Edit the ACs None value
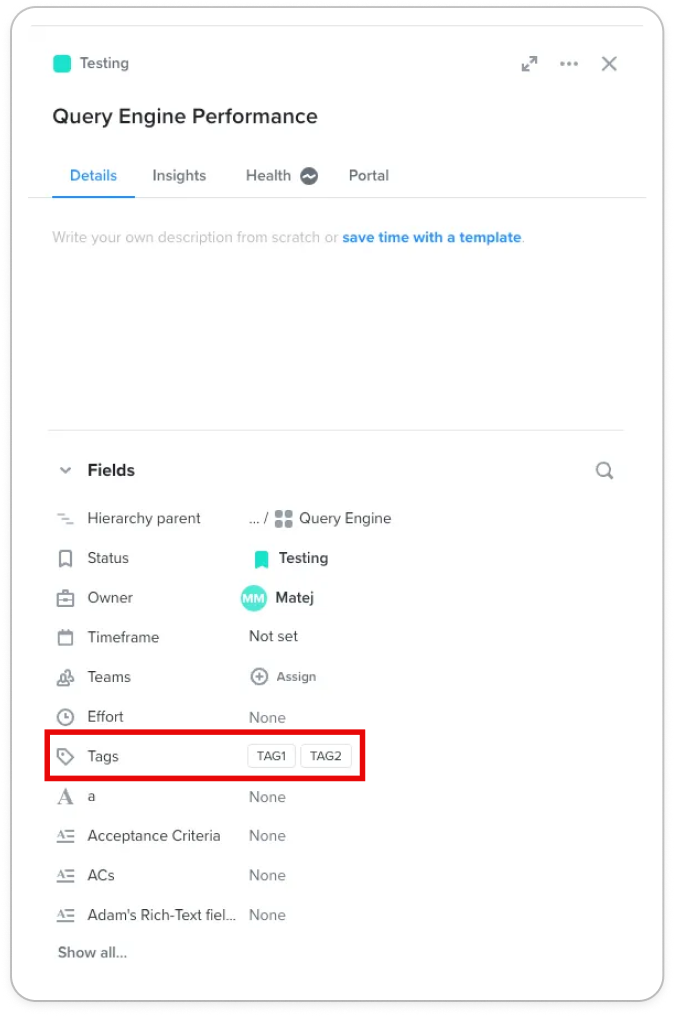Screen dimensions: 675x1016 pyautogui.click(x=267, y=875)
